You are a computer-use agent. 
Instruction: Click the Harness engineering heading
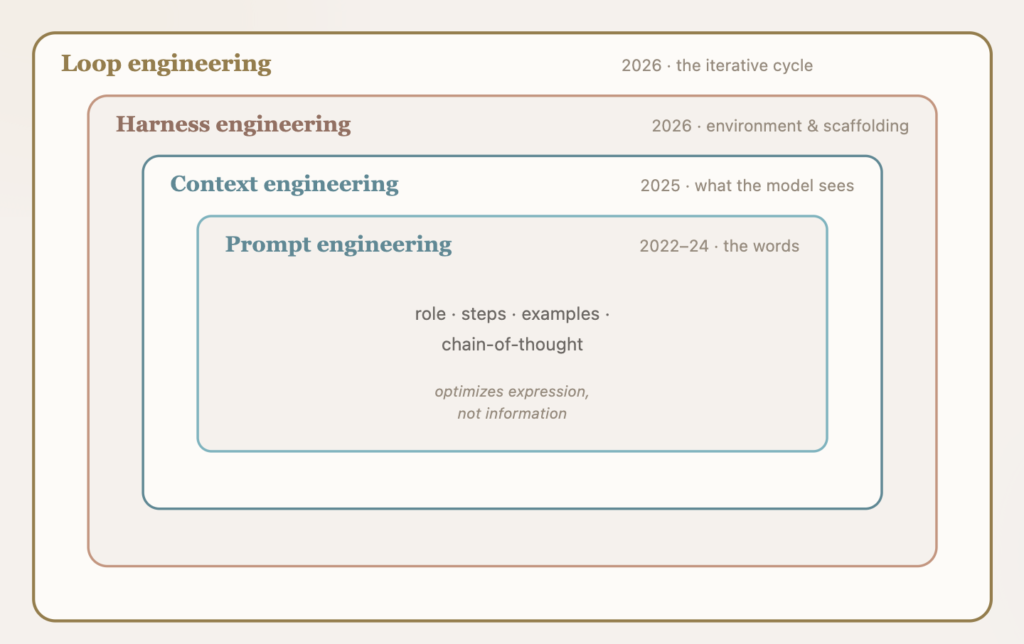tap(233, 124)
